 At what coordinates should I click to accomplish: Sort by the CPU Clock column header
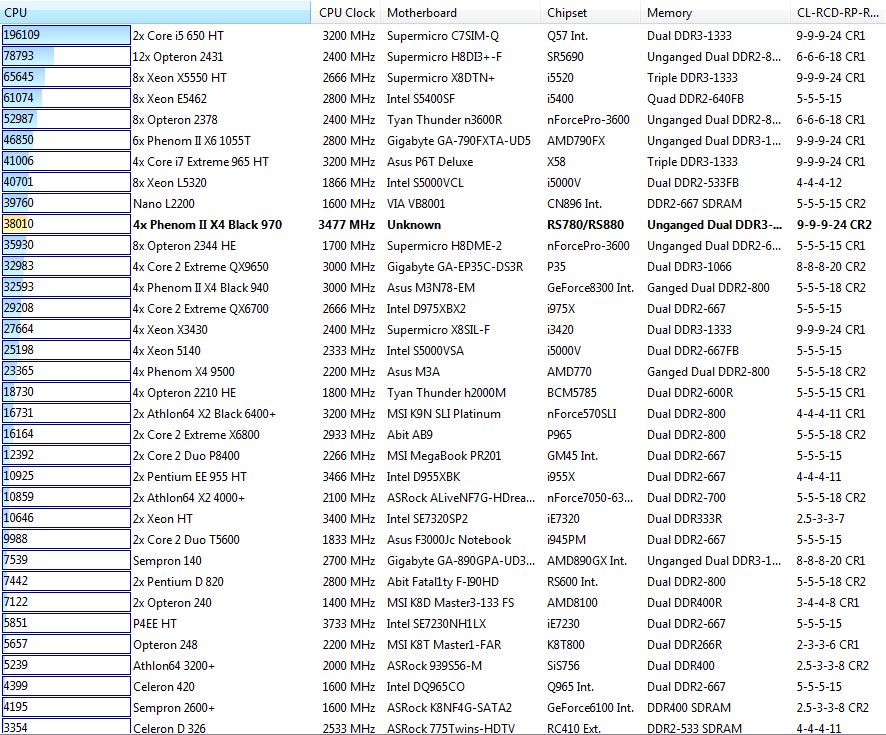click(346, 12)
